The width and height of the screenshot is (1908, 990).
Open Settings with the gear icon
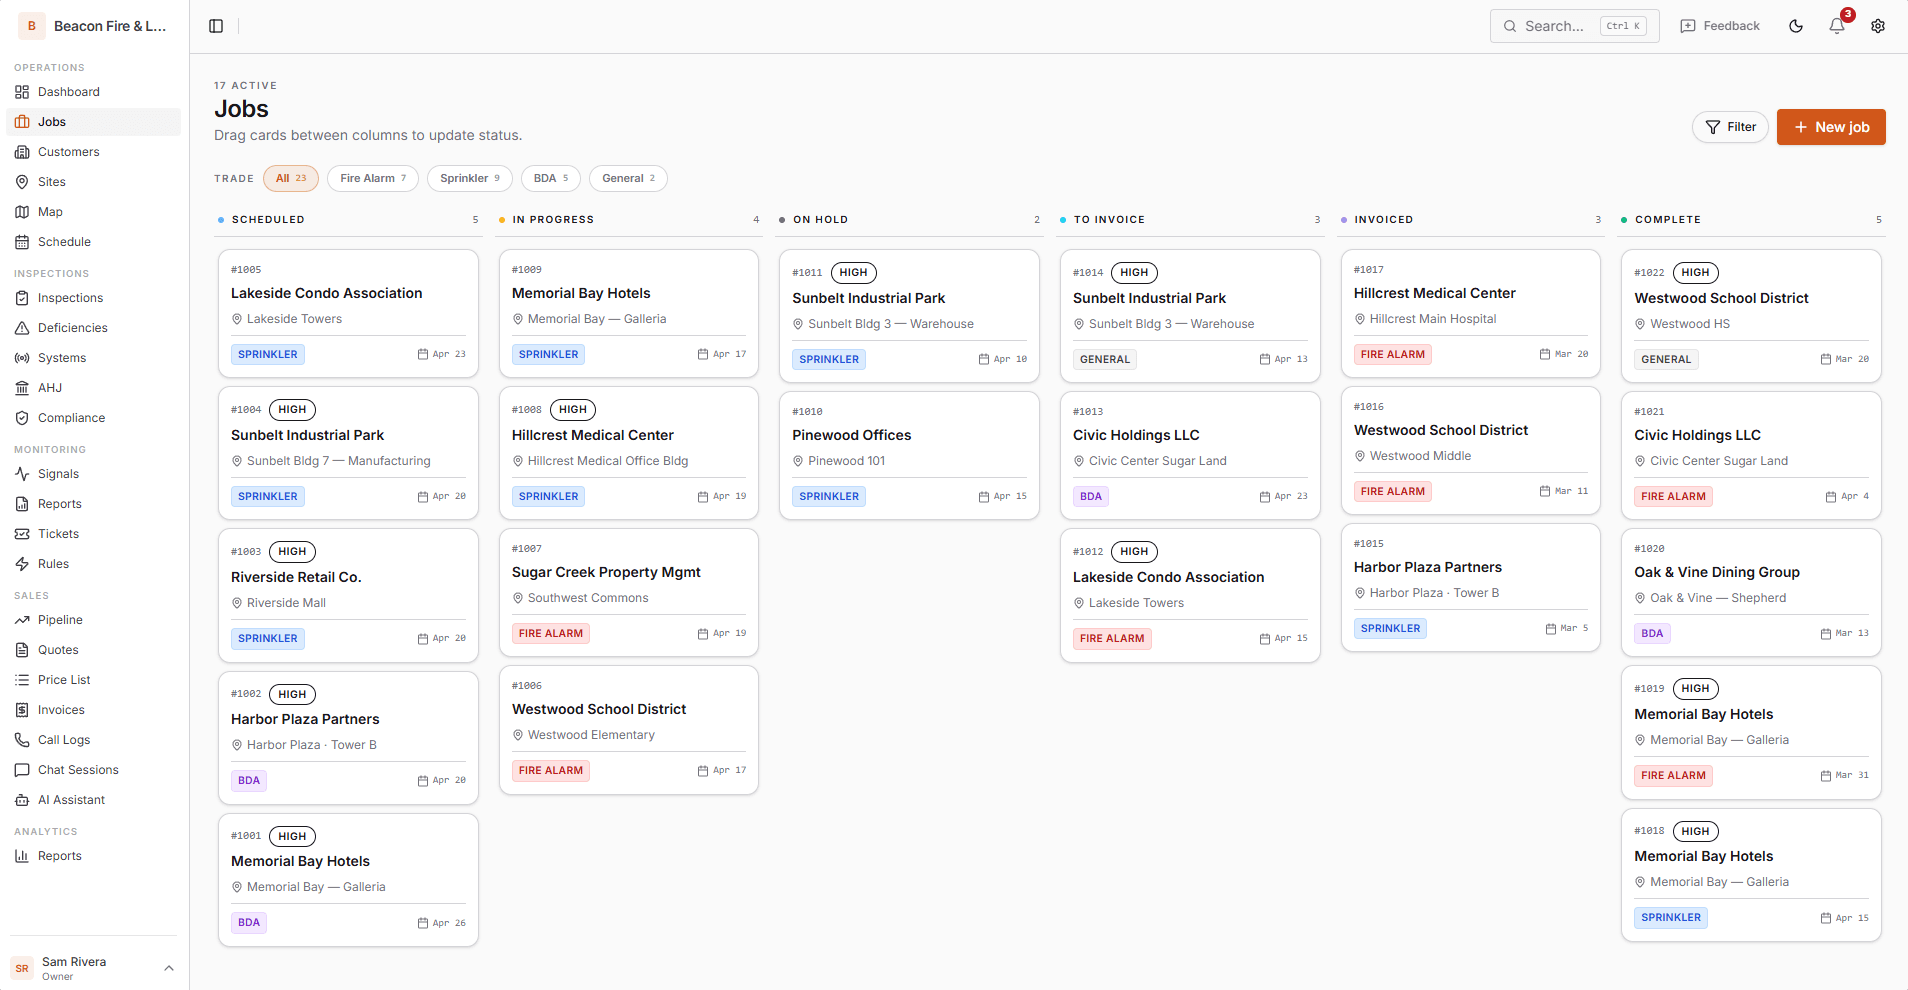click(x=1878, y=26)
